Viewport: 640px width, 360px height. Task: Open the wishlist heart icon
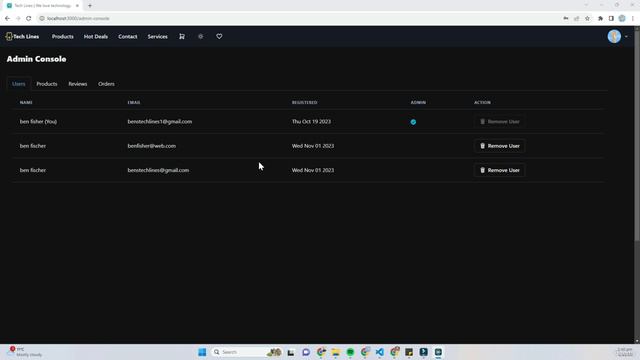tap(219, 36)
